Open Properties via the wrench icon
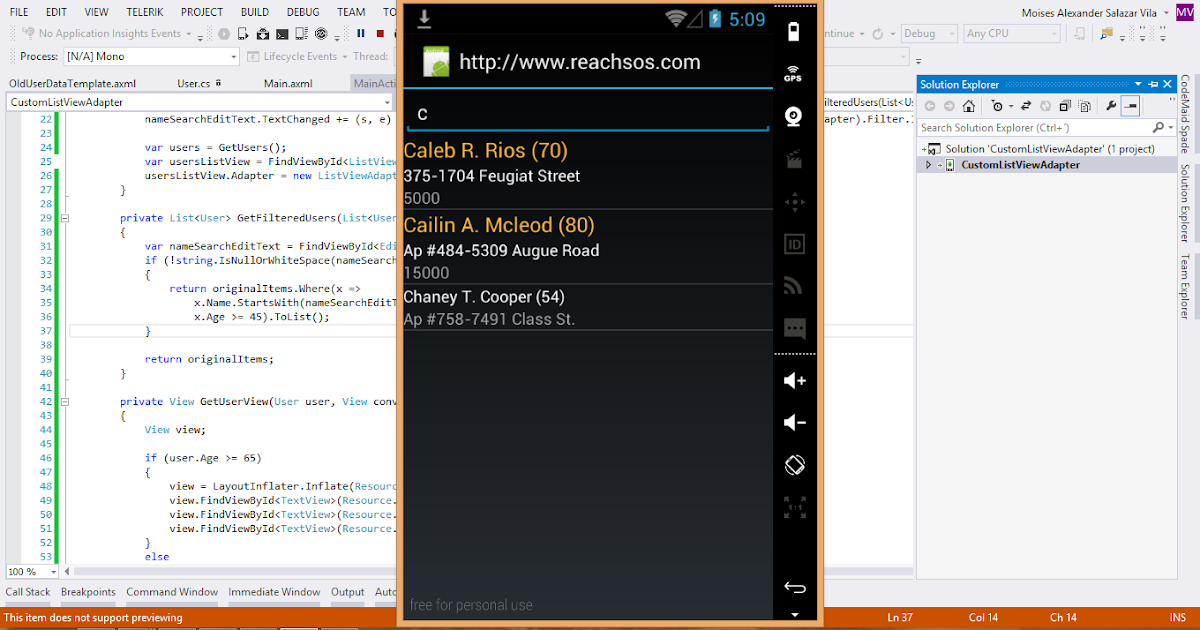This screenshot has width=1200, height=630. 1110,105
